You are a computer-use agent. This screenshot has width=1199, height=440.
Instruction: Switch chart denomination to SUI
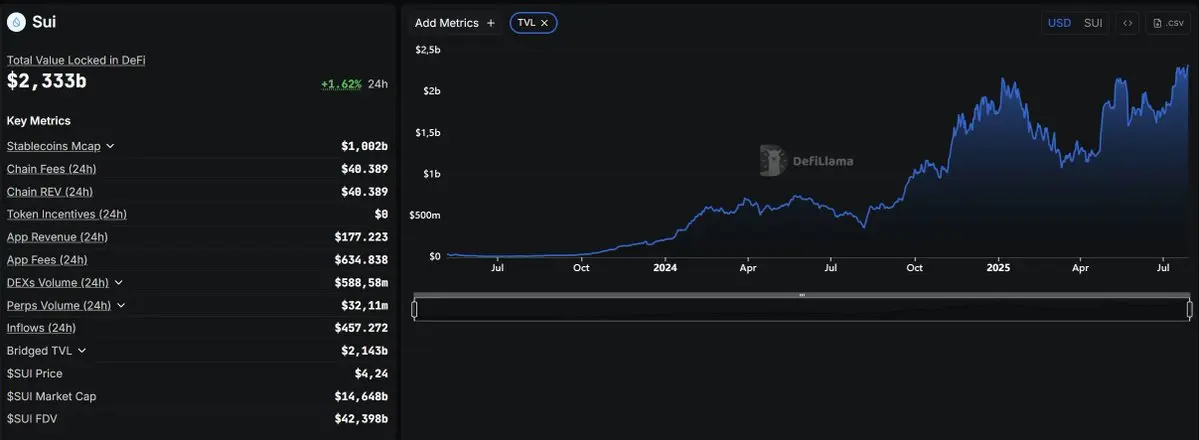[x=1093, y=23]
